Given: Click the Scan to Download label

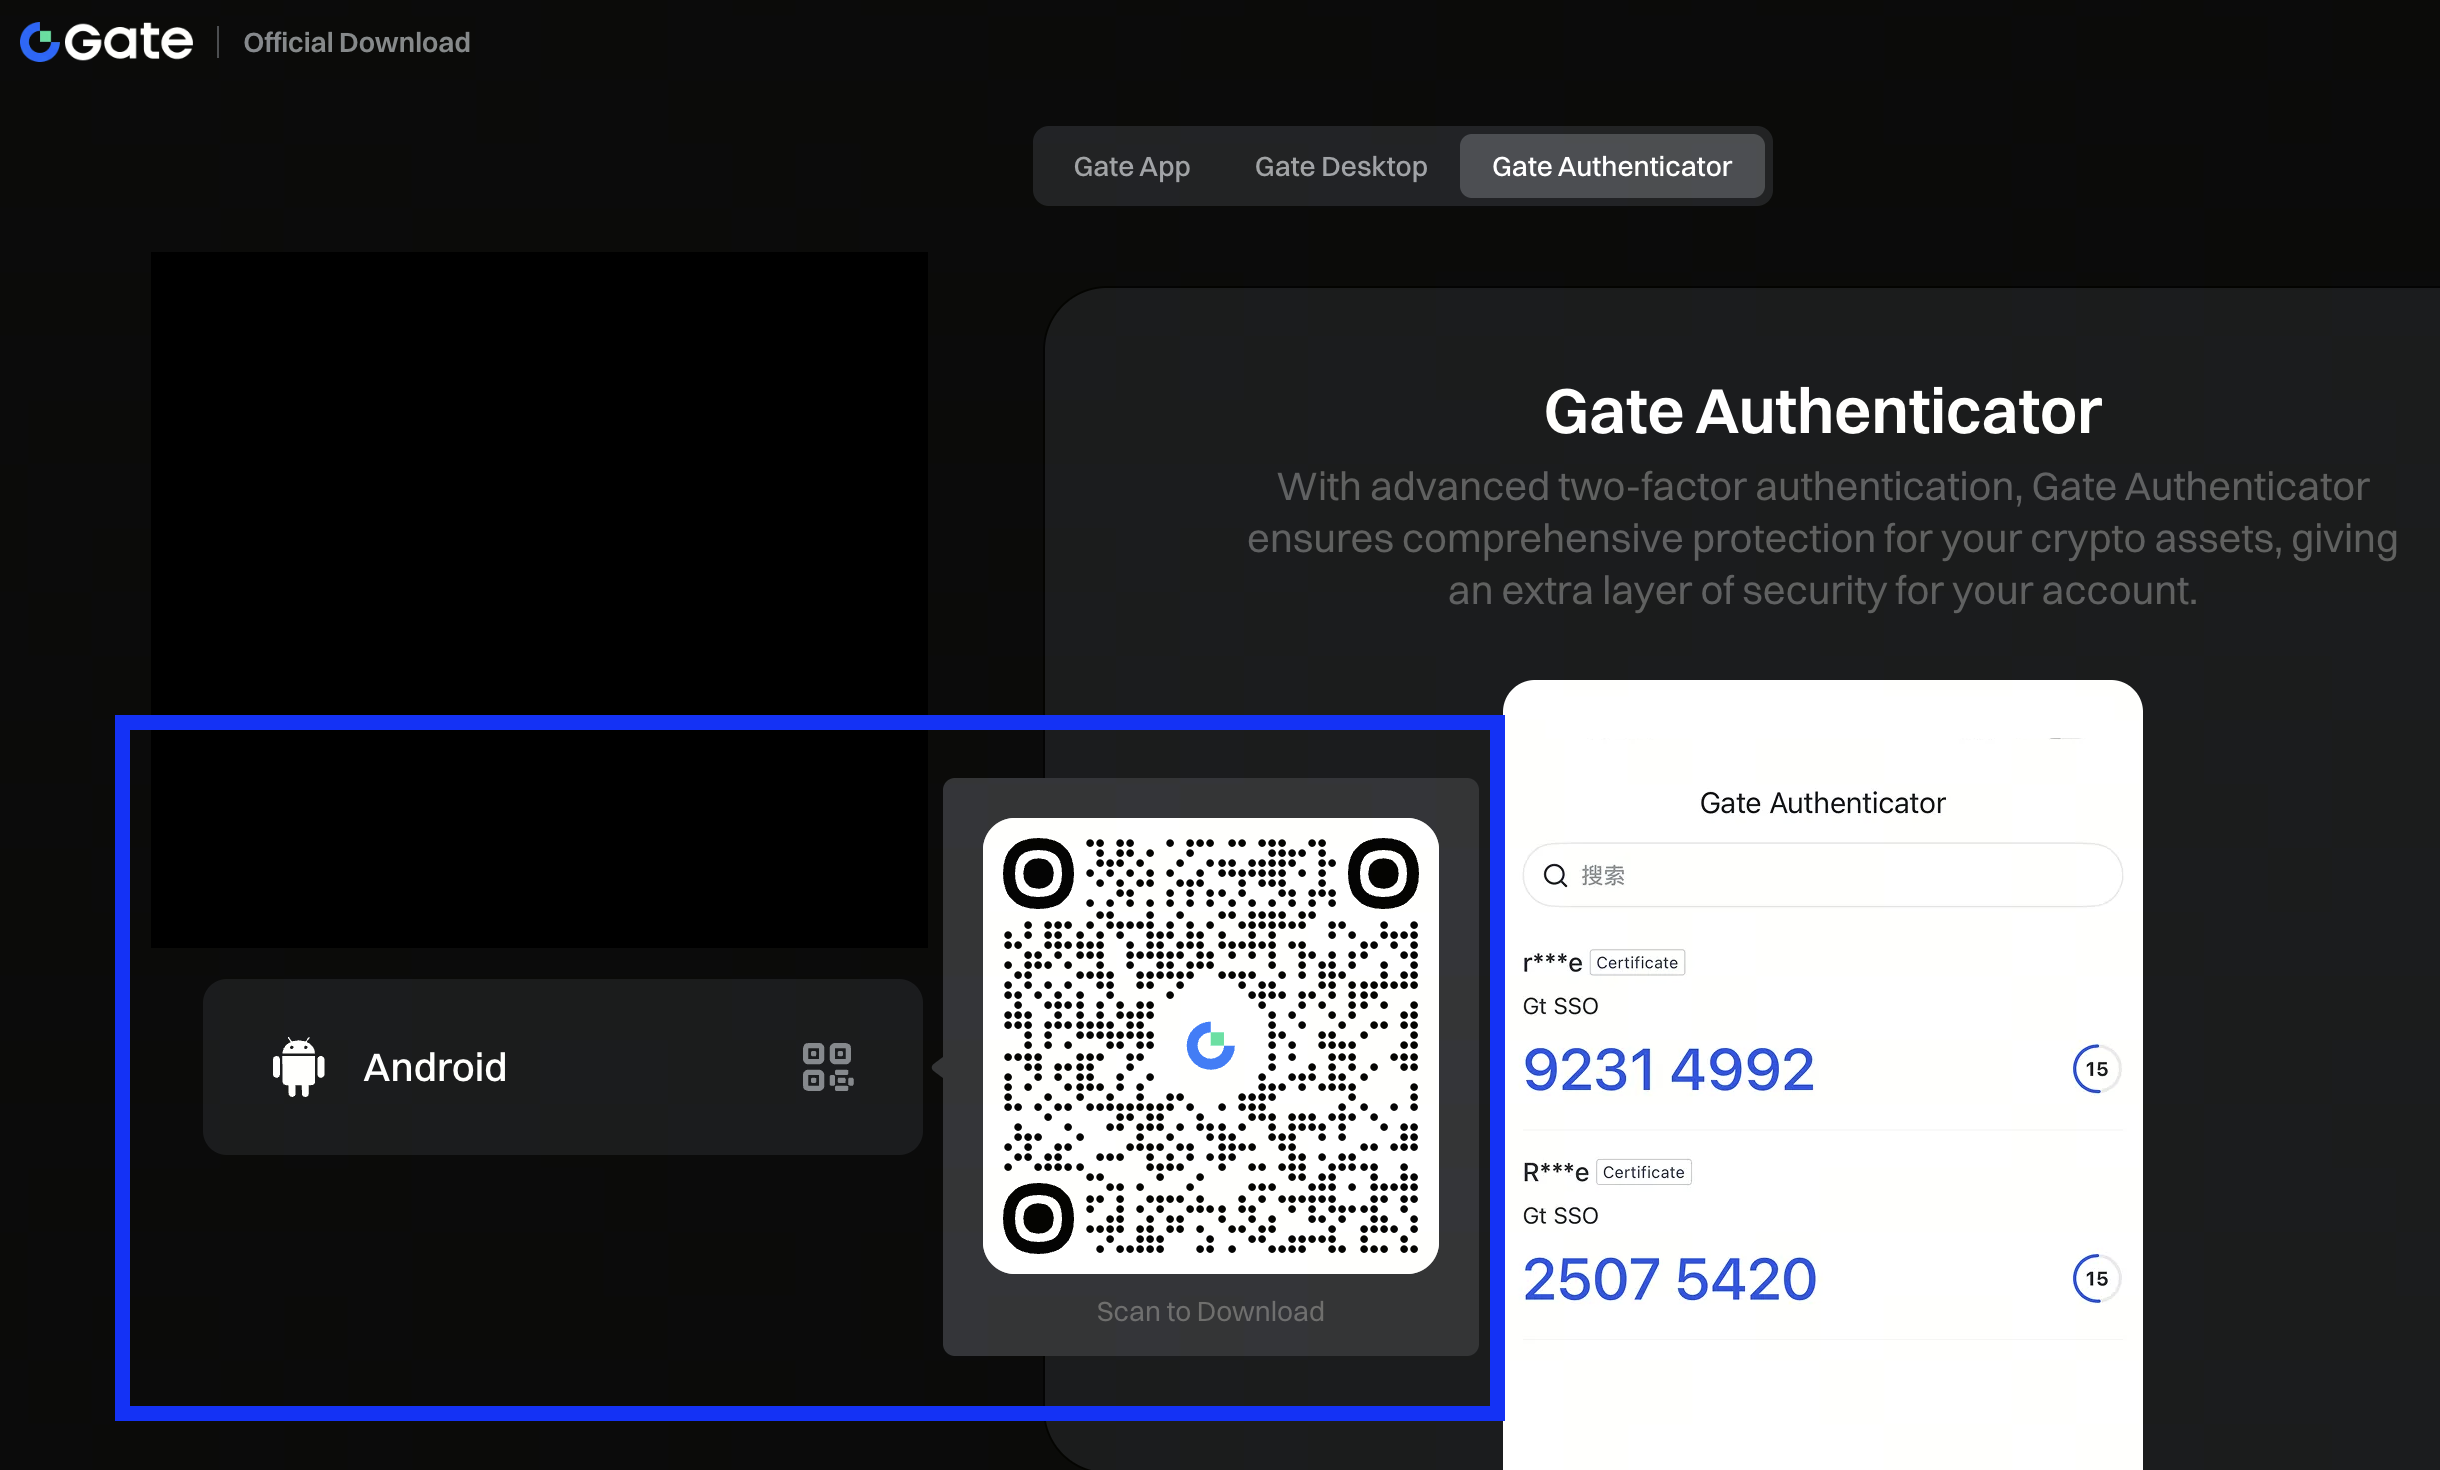Looking at the screenshot, I should [1210, 1312].
